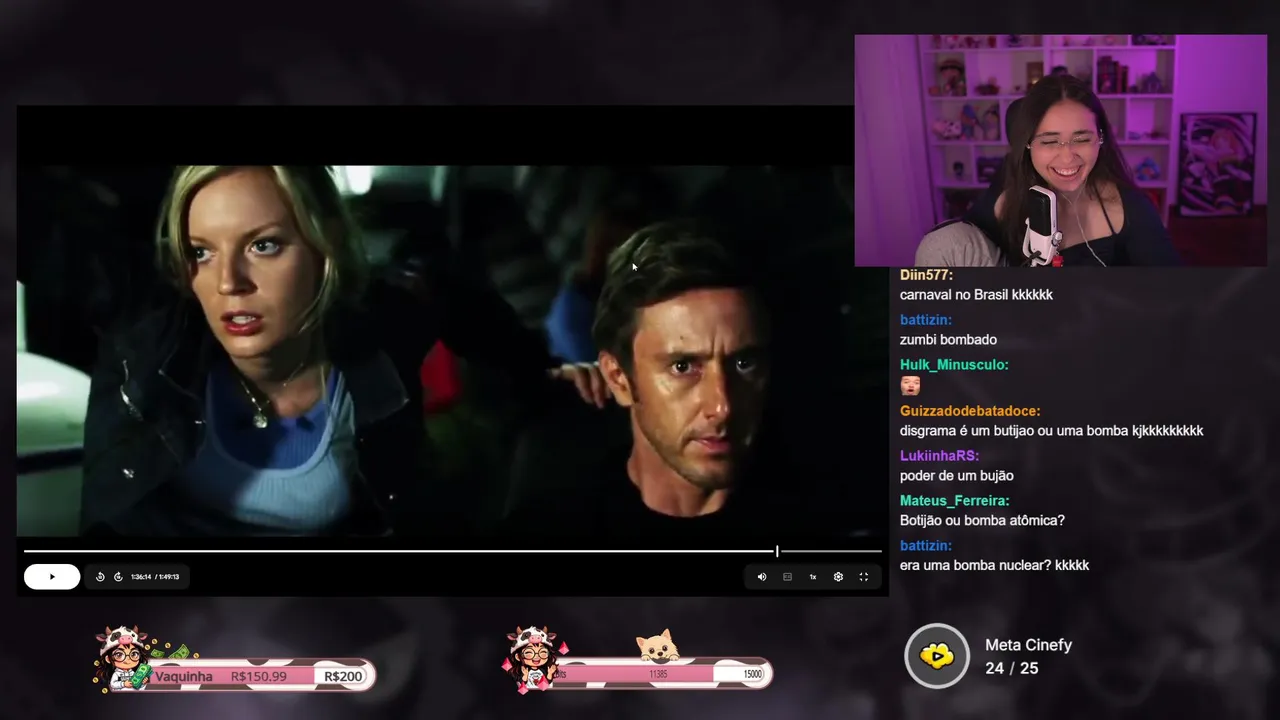The height and width of the screenshot is (720, 1280).
Task: Enter fullscreen mode in the player
Action: (x=864, y=577)
